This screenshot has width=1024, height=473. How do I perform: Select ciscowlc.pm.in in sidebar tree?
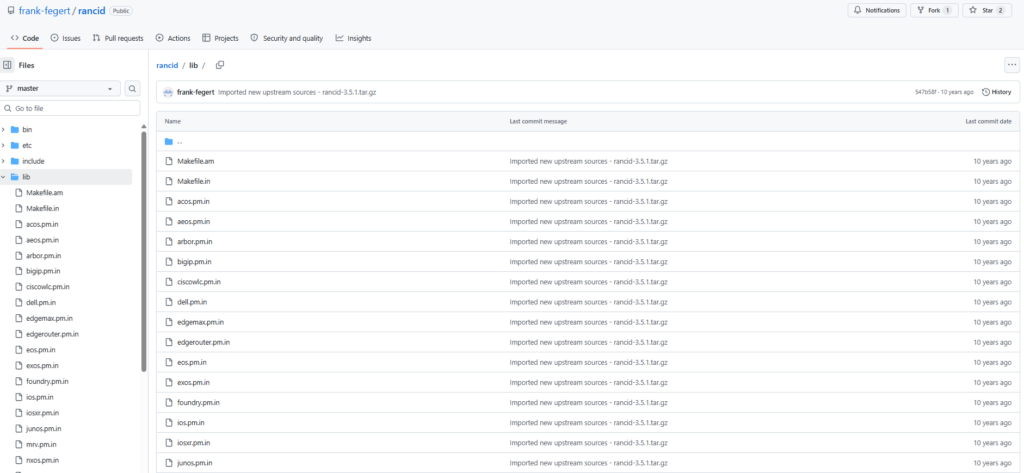(x=48, y=287)
